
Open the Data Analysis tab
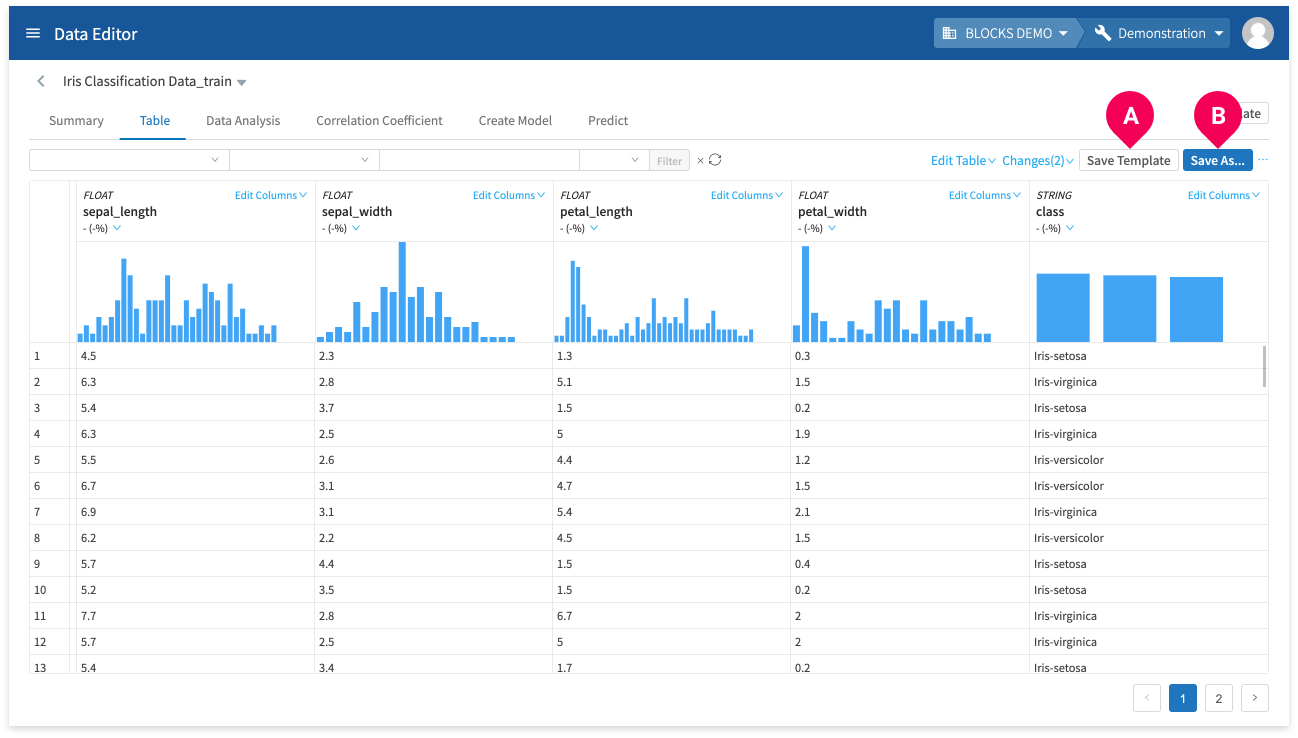[x=243, y=120]
